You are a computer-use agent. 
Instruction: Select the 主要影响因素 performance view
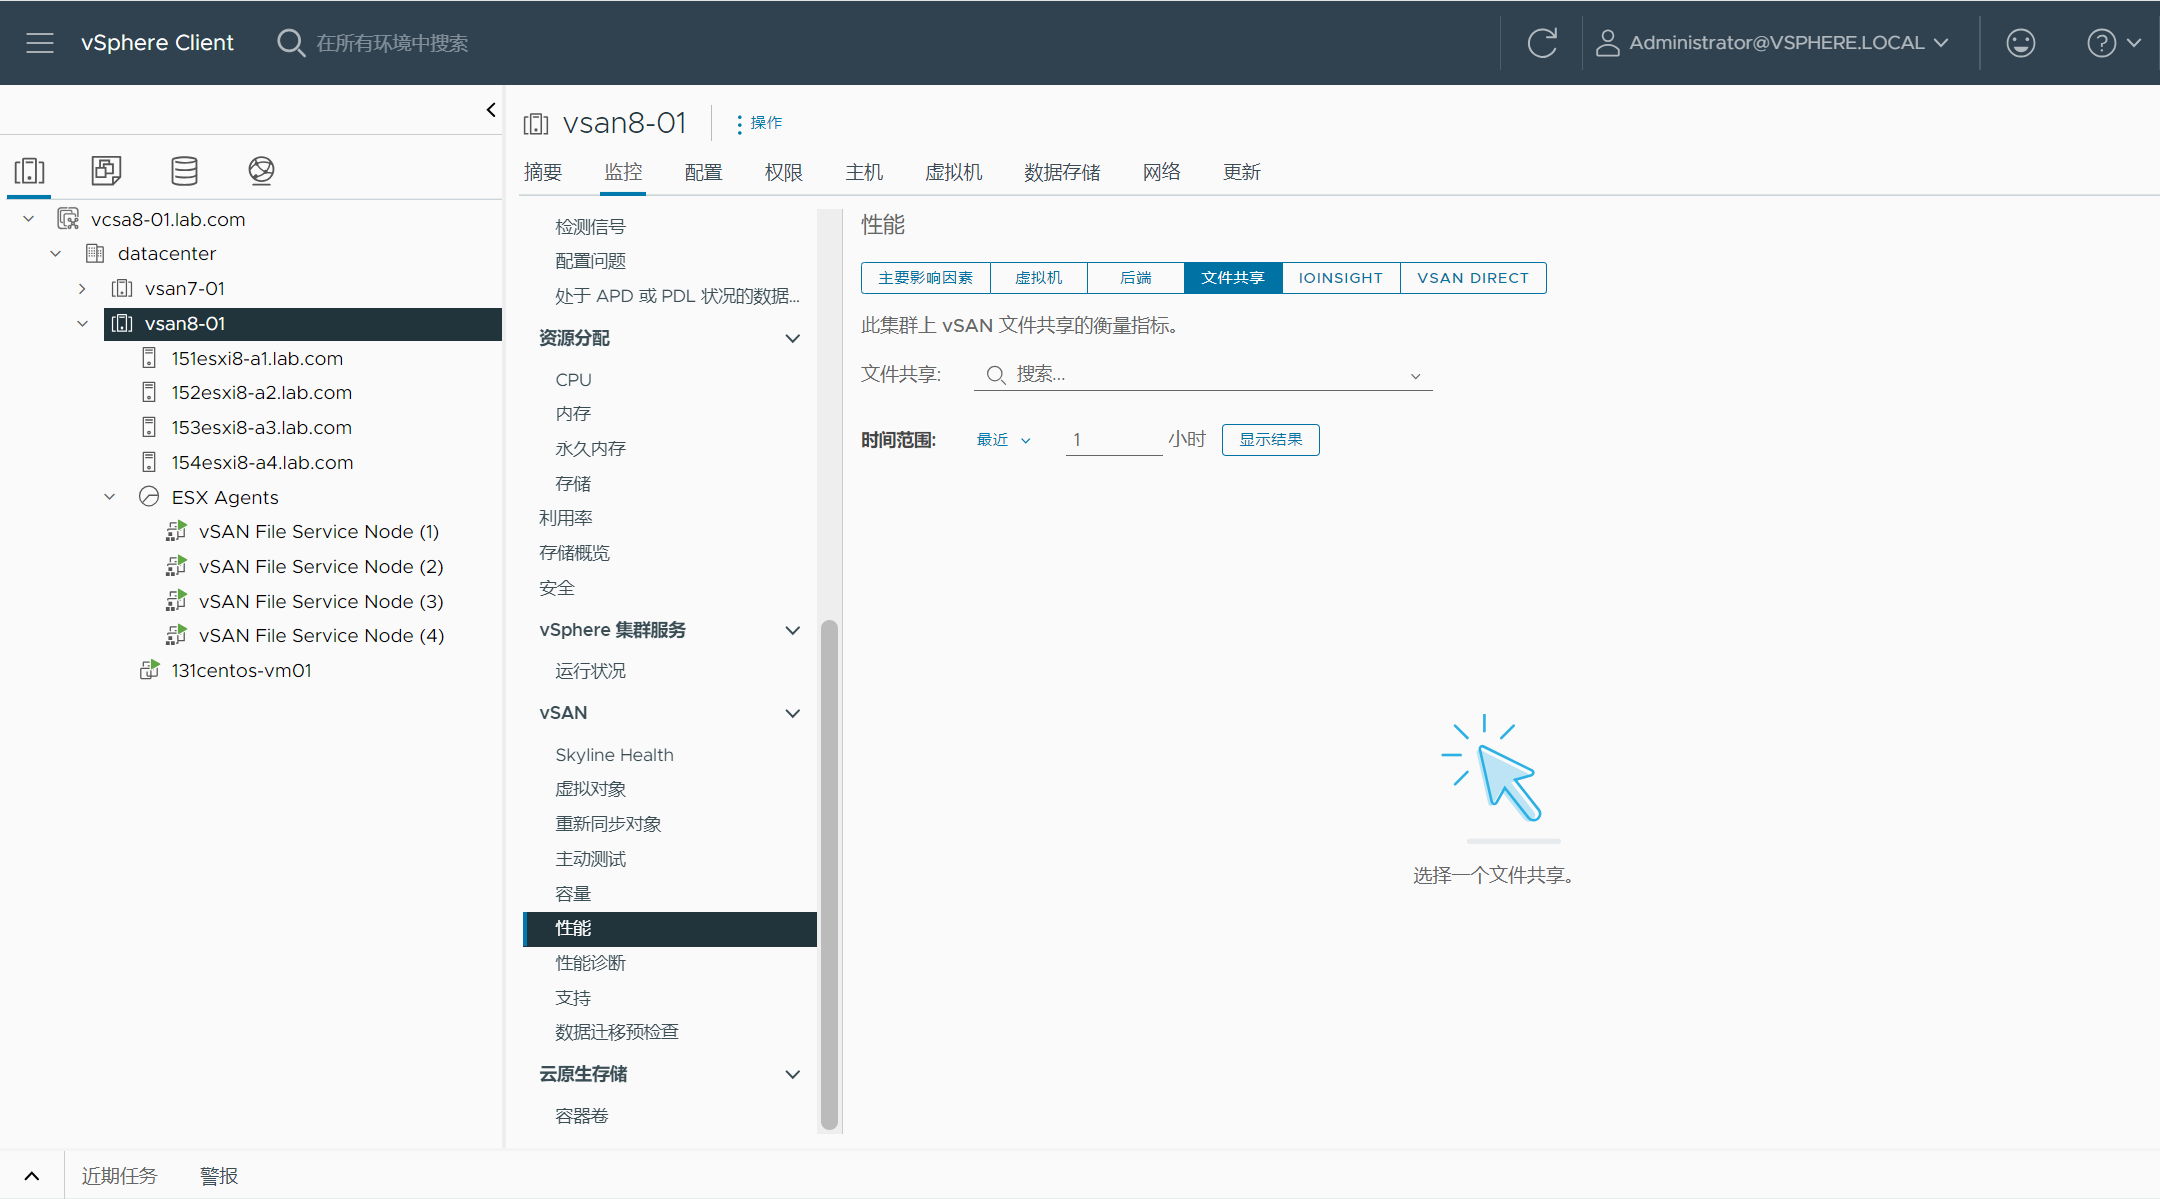pos(926,278)
